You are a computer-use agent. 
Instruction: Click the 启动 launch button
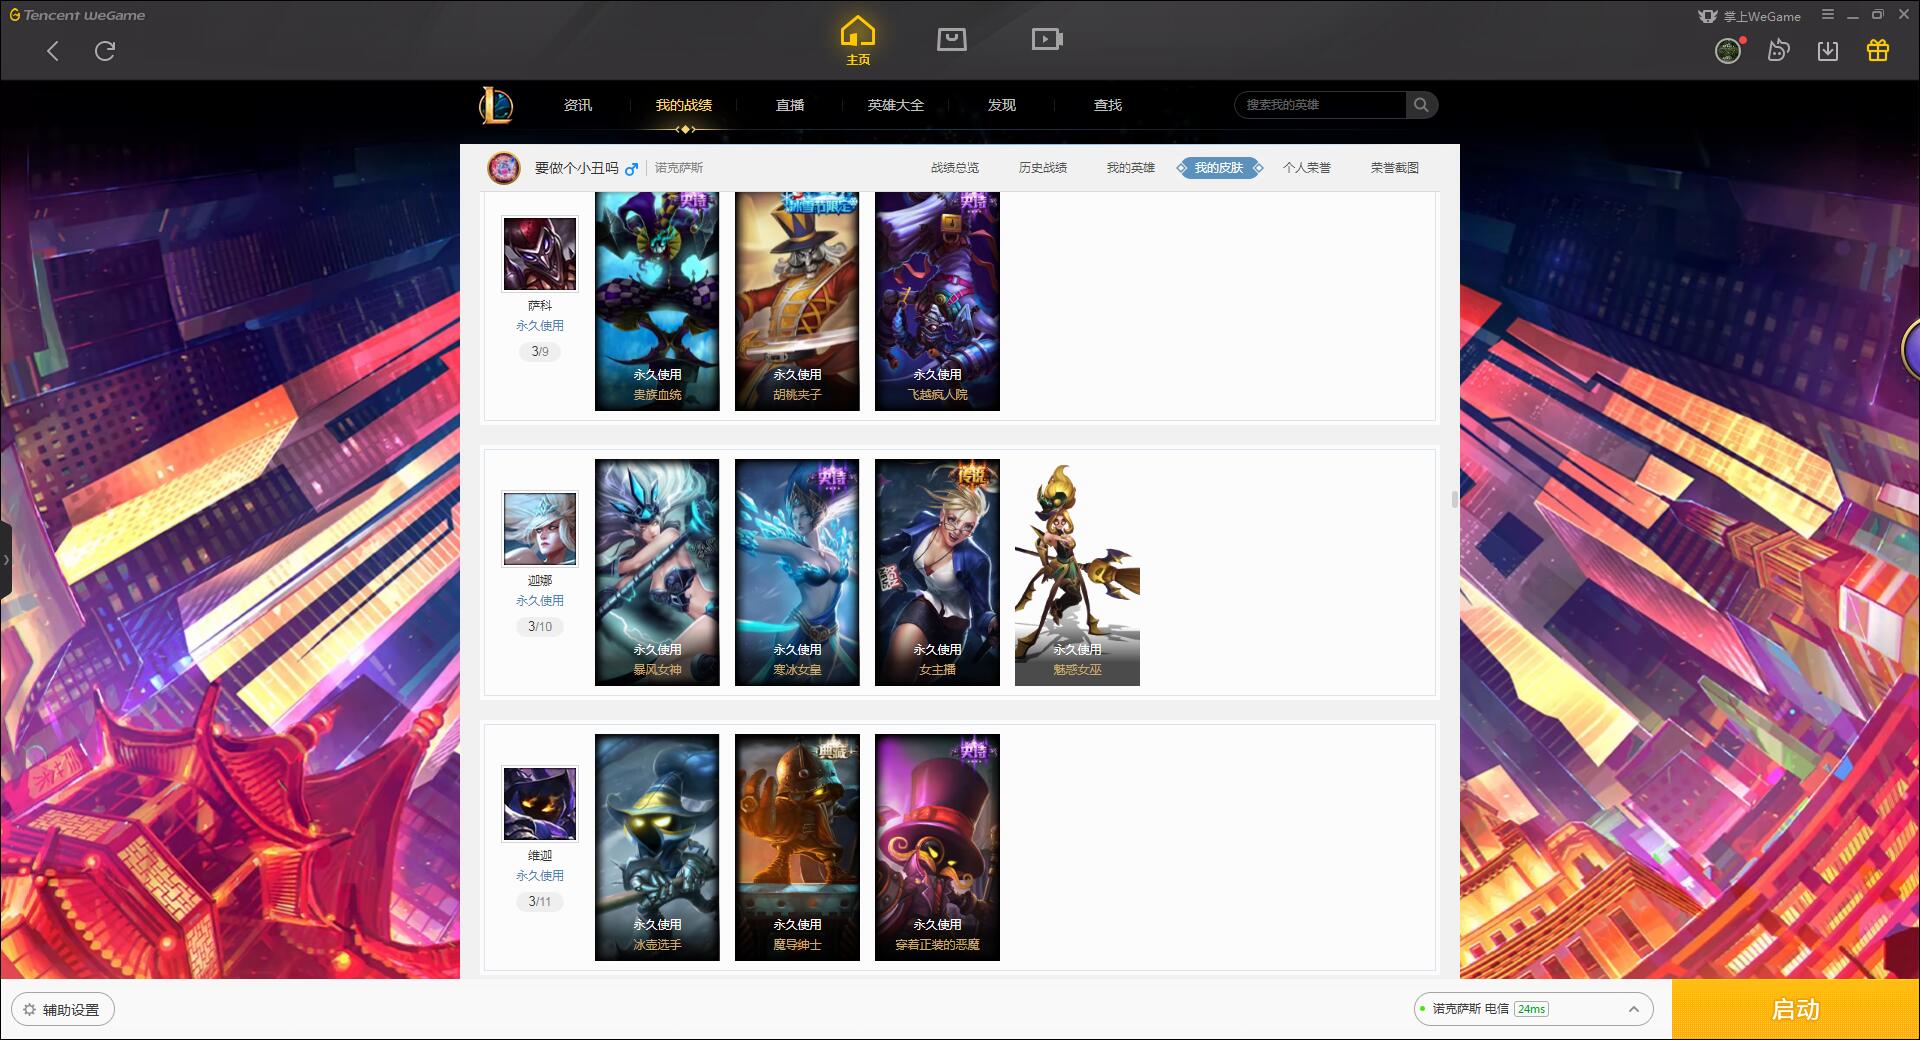pos(1796,1009)
